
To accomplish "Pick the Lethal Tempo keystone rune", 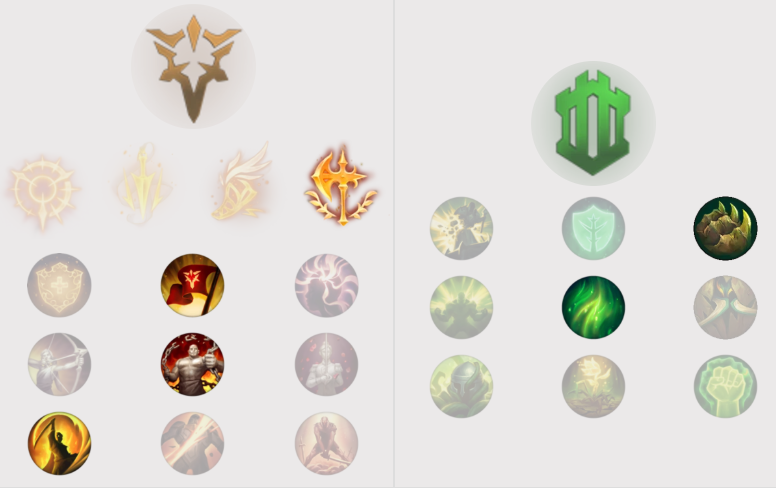I will pos(143,184).
